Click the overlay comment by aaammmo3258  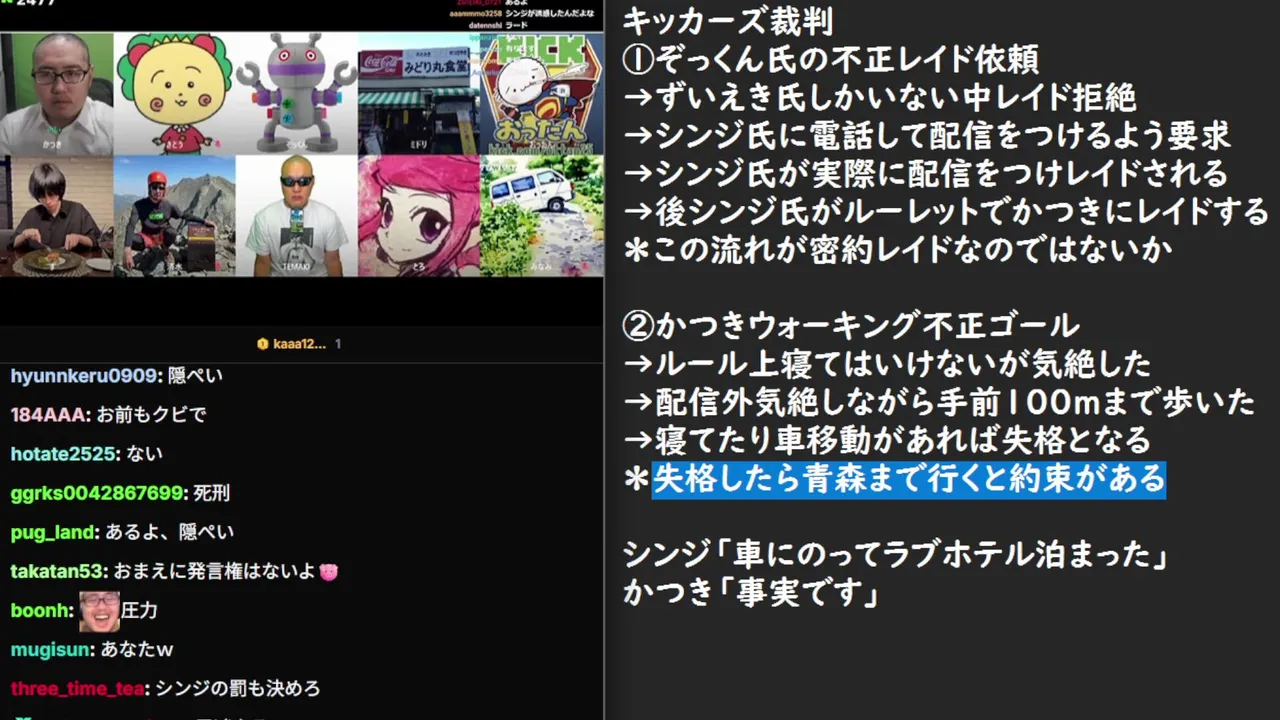[519, 16]
